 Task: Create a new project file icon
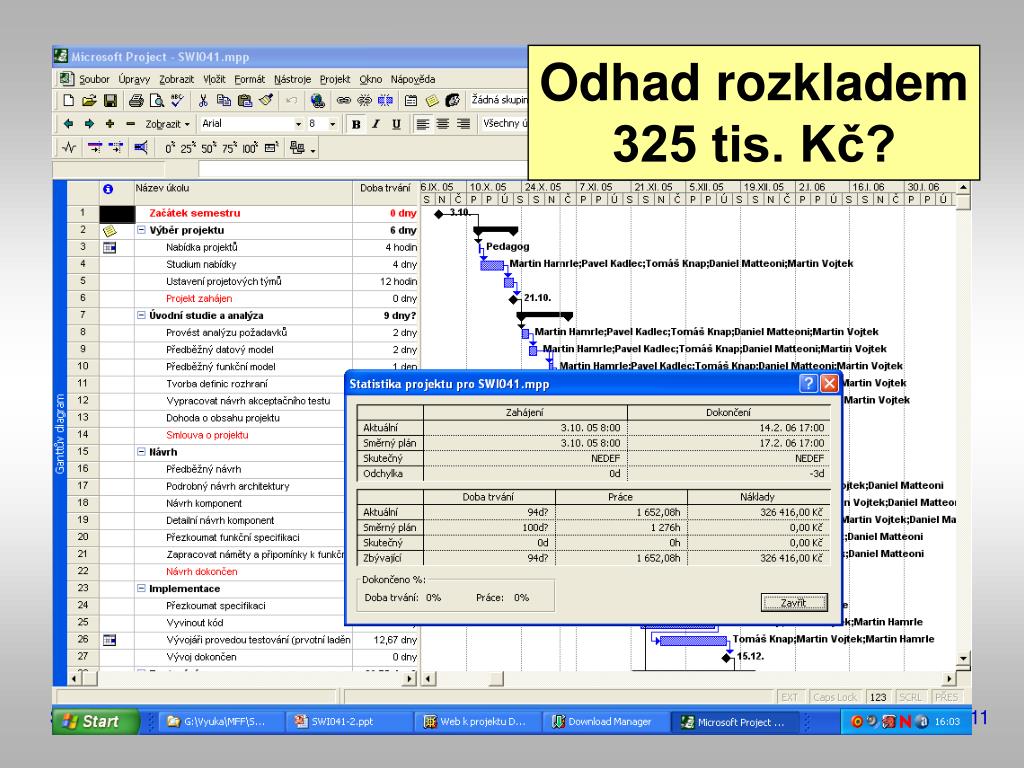point(68,101)
